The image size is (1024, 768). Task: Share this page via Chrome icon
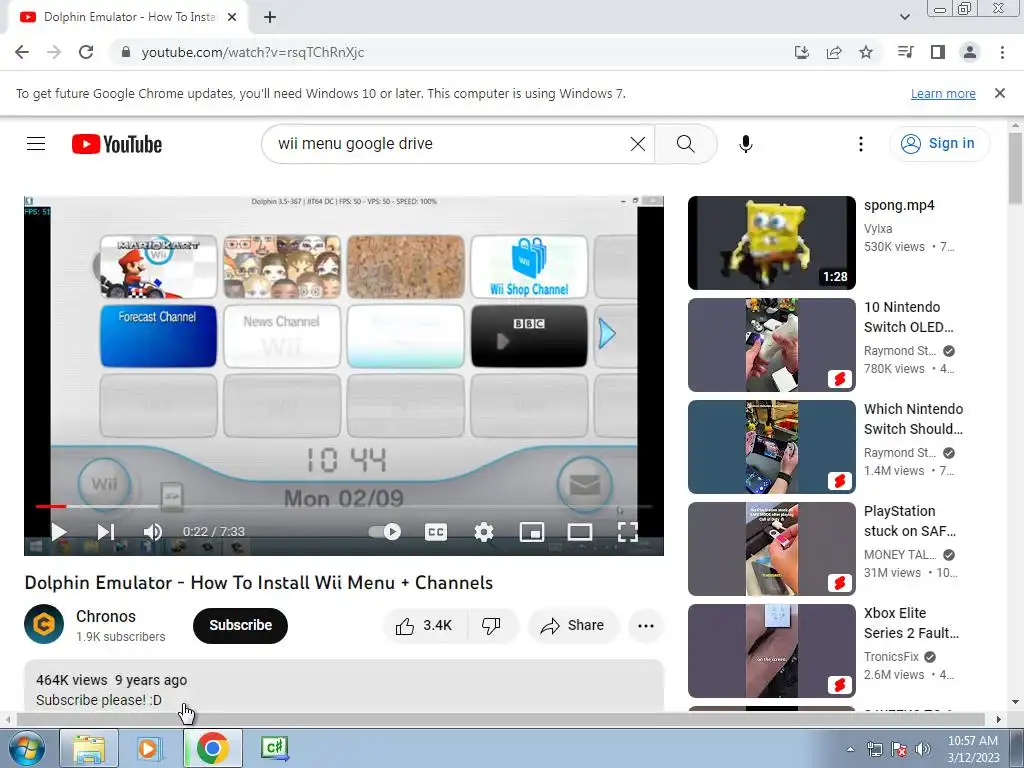click(x=834, y=52)
